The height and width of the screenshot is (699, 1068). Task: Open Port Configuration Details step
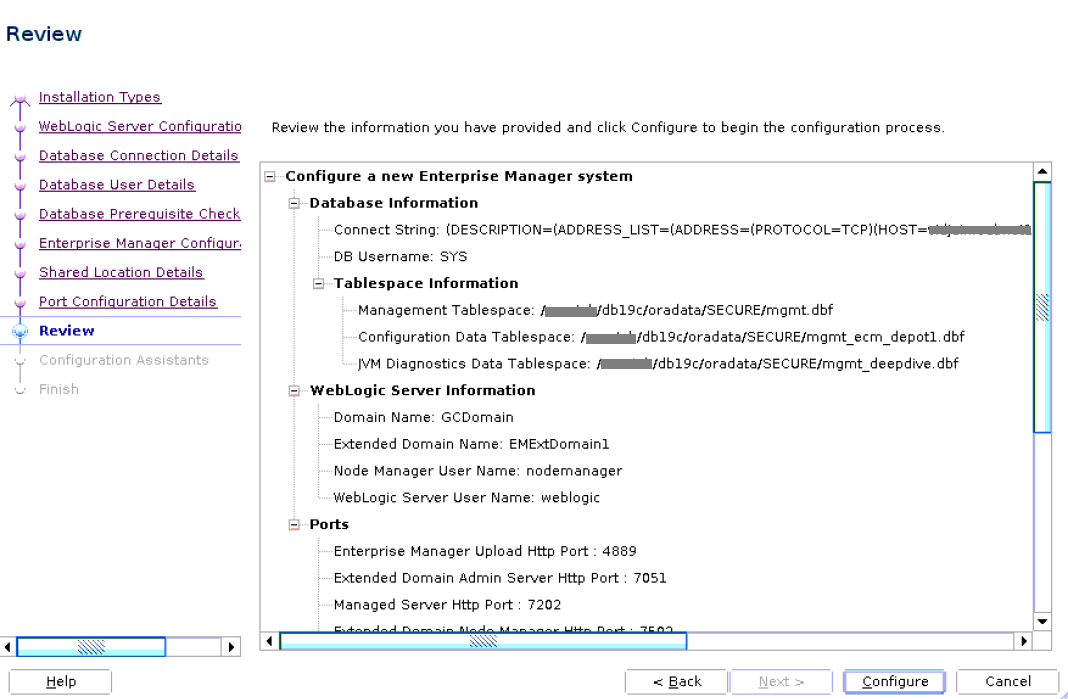click(x=127, y=302)
